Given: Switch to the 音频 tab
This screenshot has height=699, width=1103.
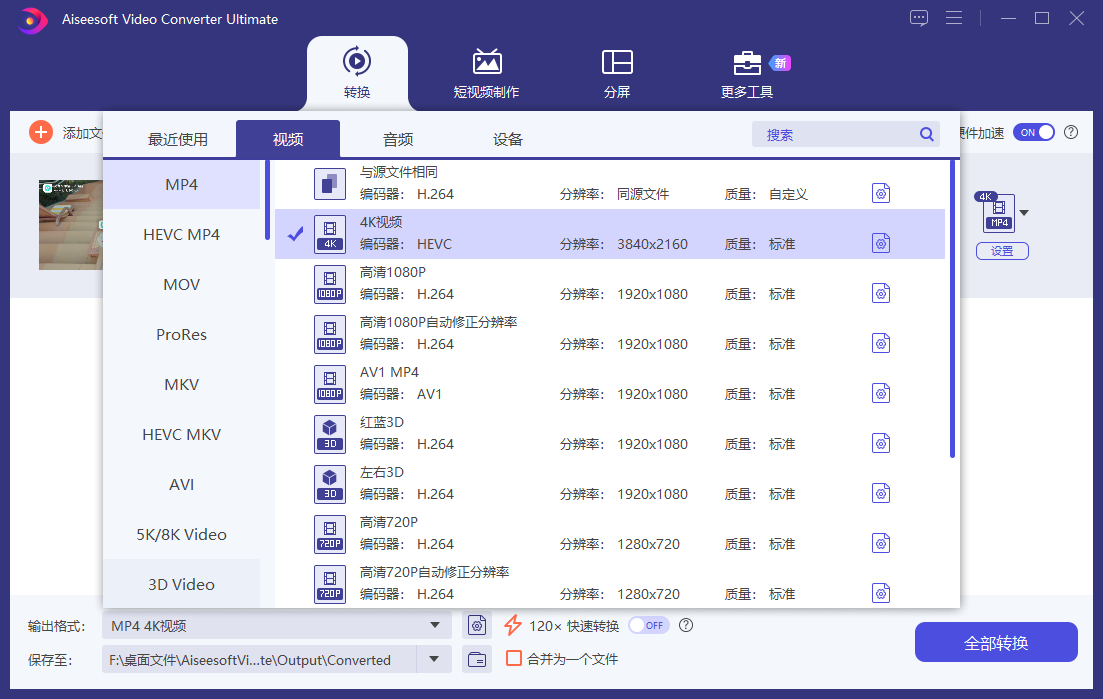Looking at the screenshot, I should click(398, 139).
